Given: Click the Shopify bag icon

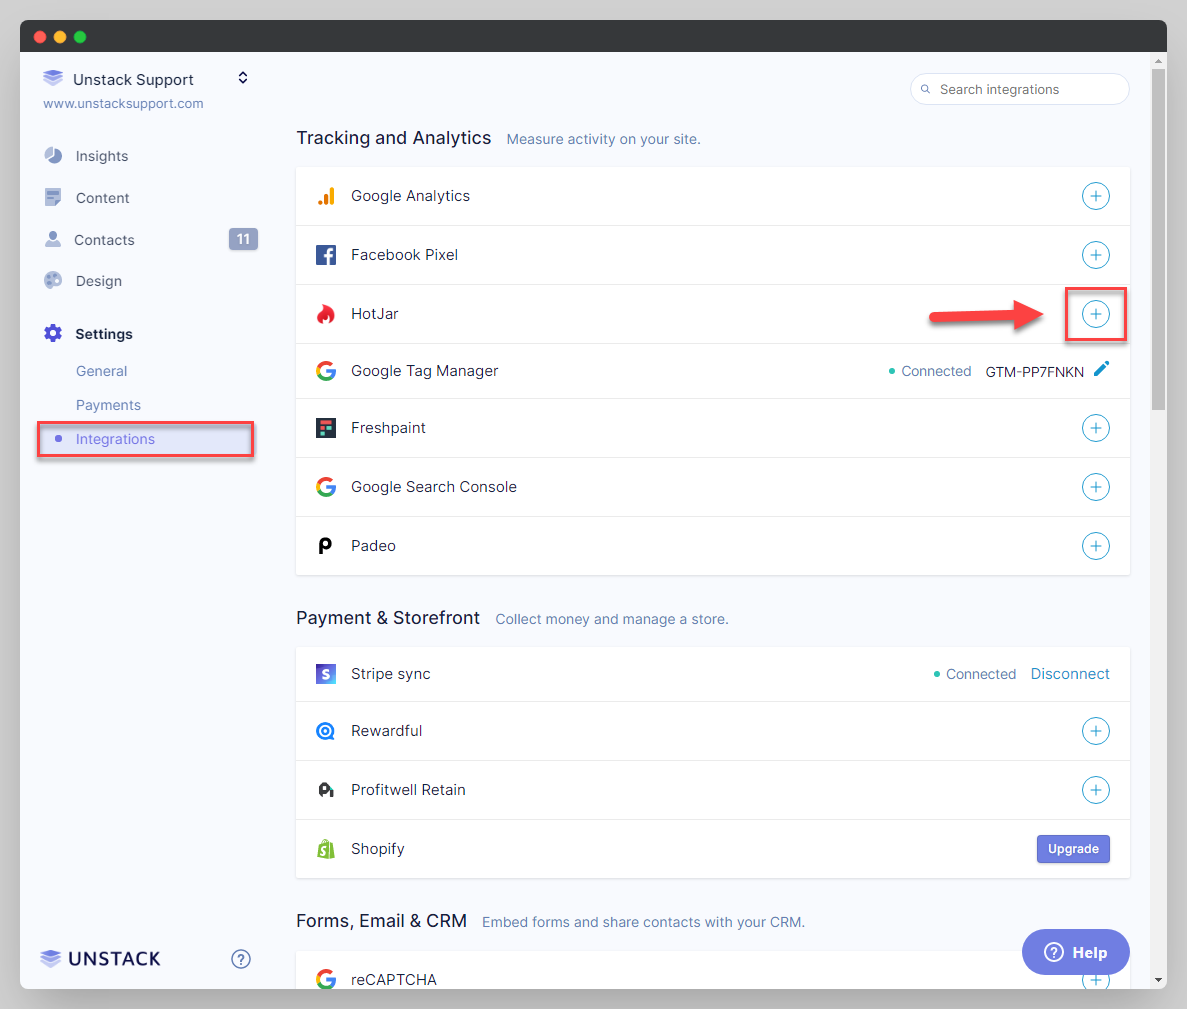Looking at the screenshot, I should point(326,848).
